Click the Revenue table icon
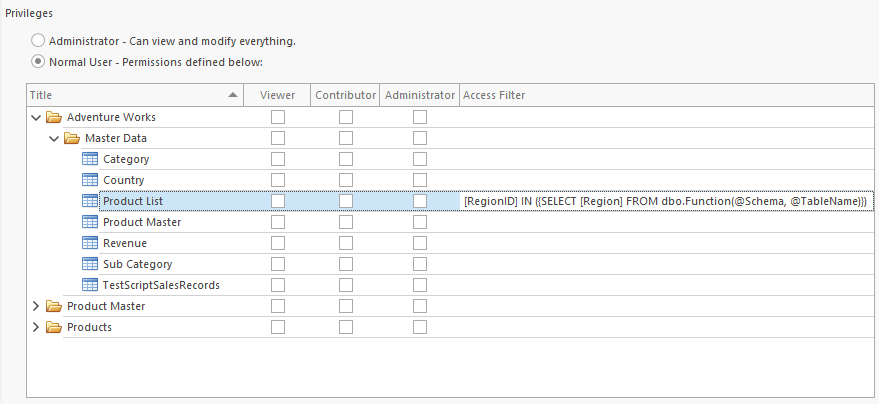This screenshot has height=404, width=879. [90, 243]
